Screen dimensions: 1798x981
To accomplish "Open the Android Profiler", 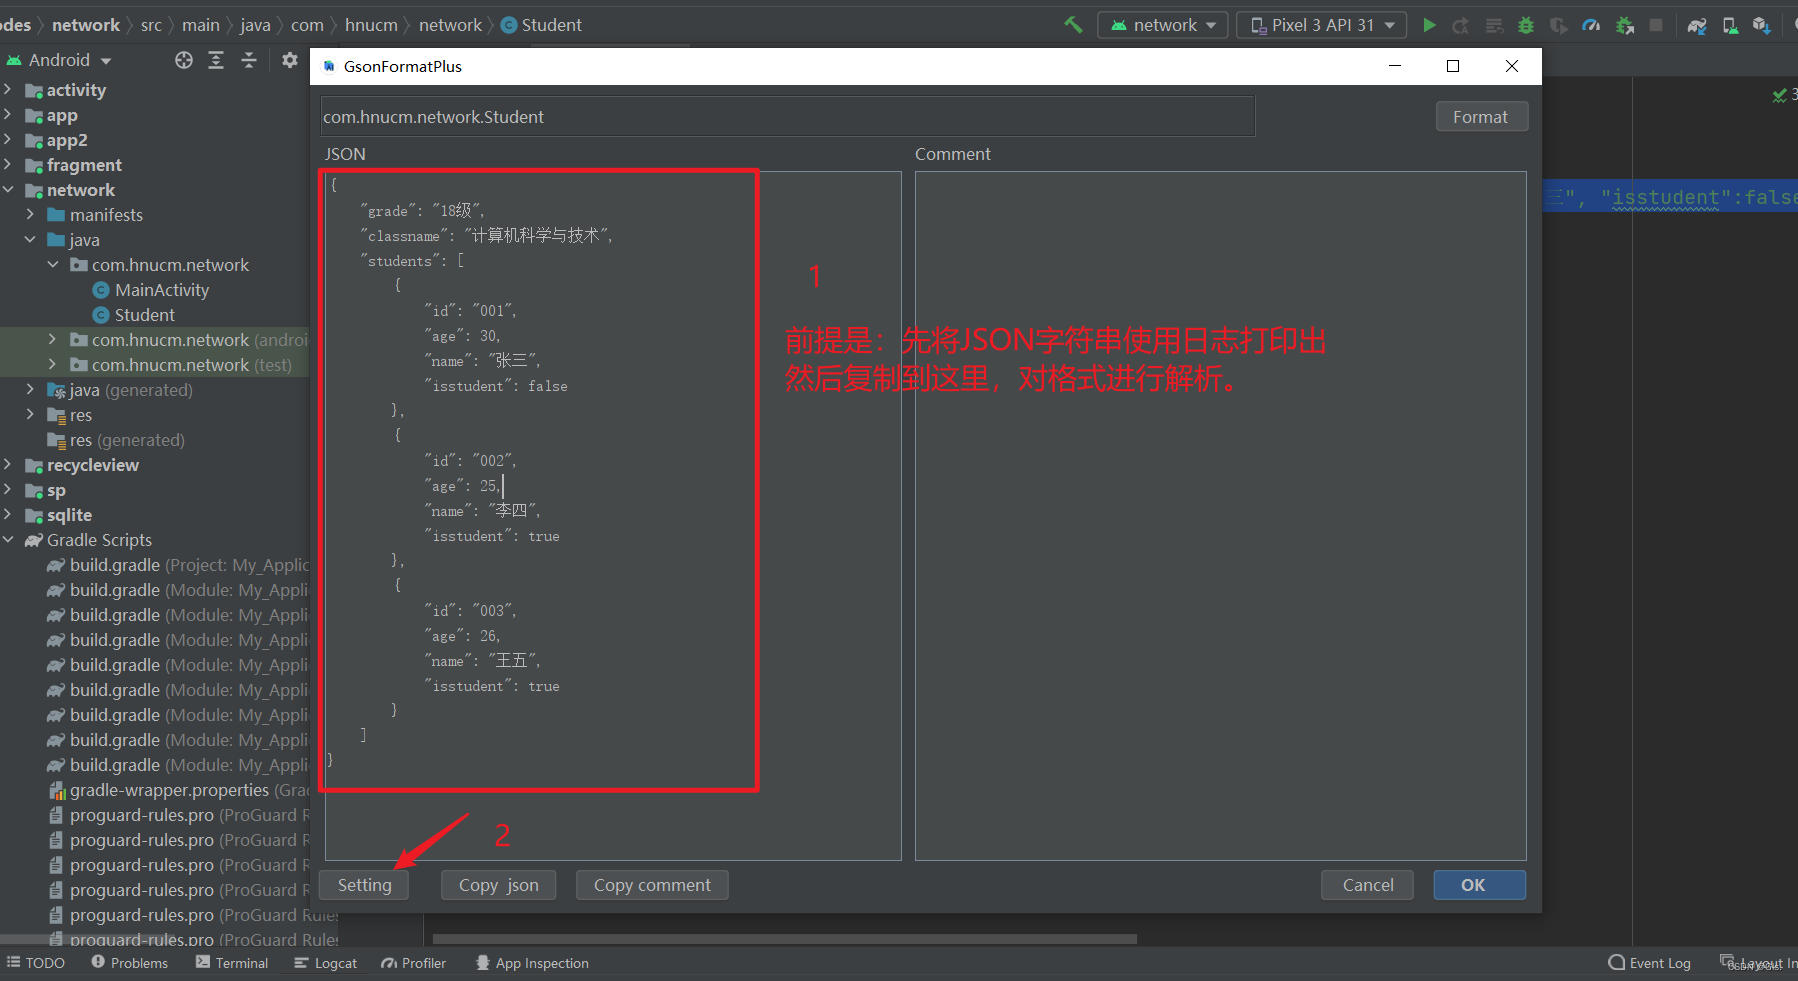I will [1591, 25].
